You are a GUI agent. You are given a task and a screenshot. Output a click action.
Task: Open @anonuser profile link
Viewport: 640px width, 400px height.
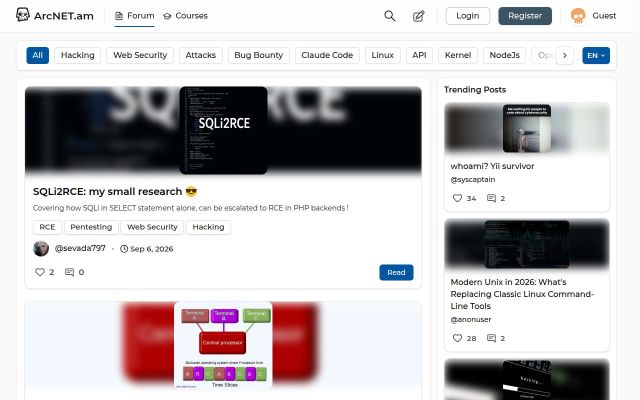tap(471, 320)
